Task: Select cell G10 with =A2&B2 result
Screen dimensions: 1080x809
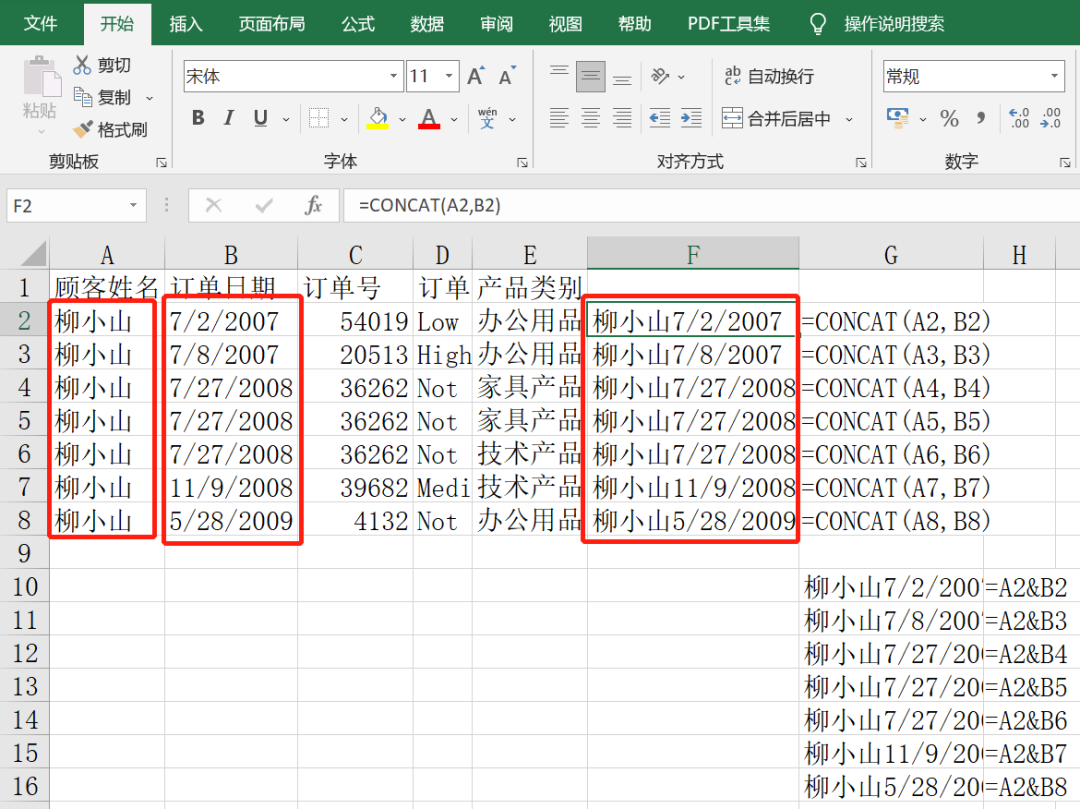Action: tap(891, 587)
